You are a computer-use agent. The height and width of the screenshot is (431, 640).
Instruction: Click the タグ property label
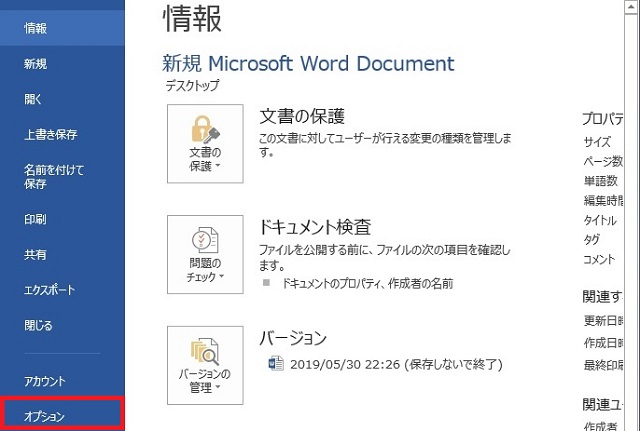(x=591, y=240)
